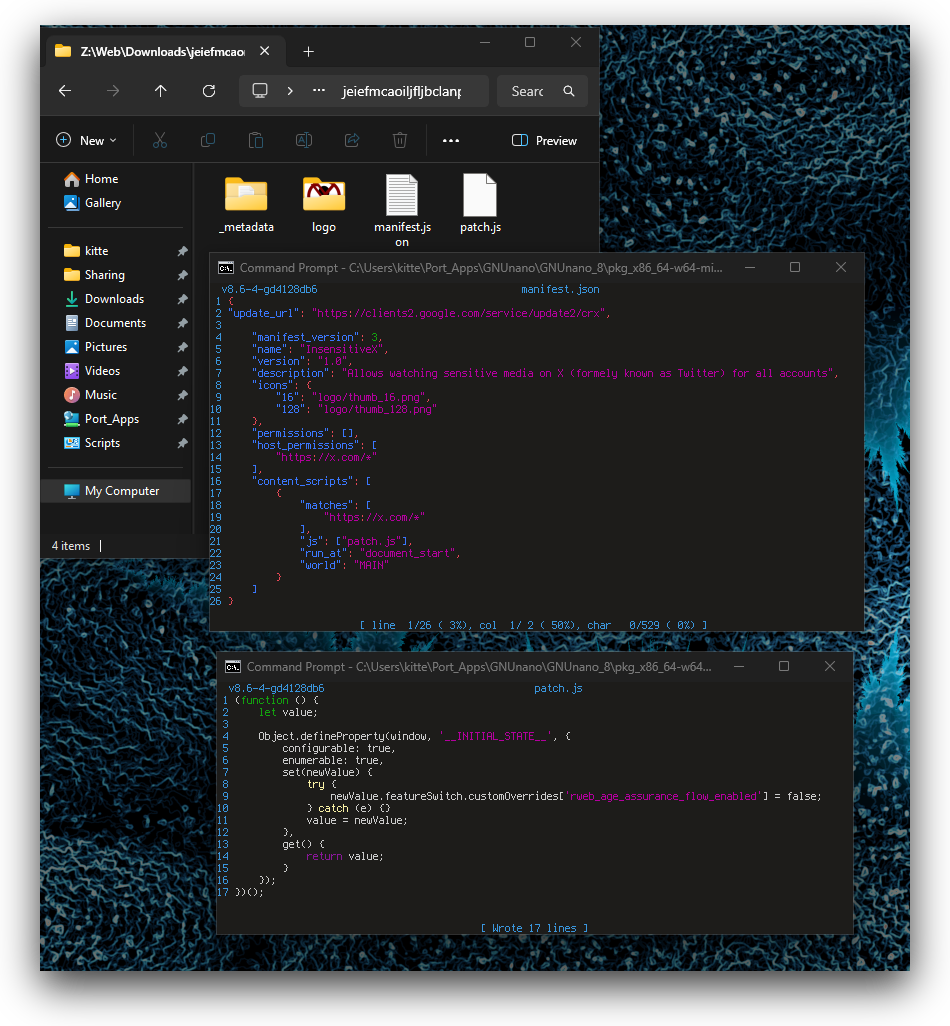
Task: Click the 4 items status text
Action: [x=71, y=546]
